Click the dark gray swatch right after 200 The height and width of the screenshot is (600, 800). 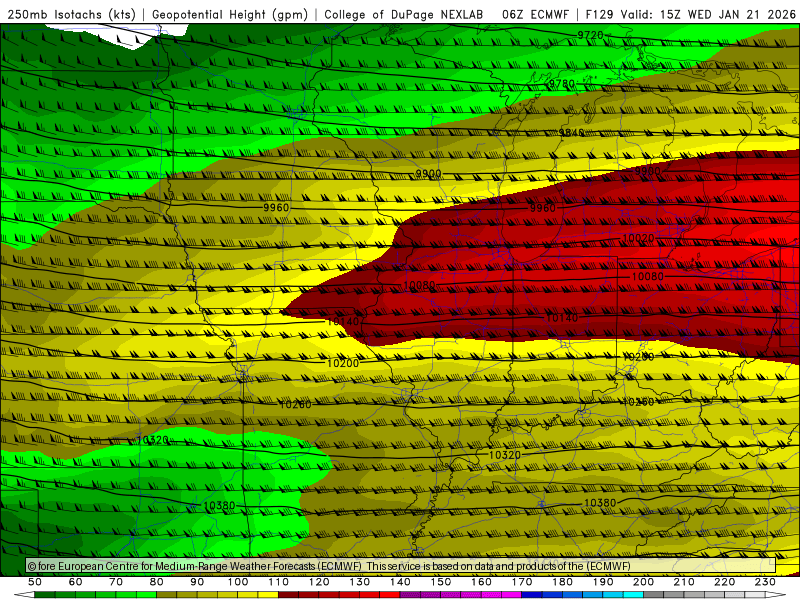tap(654, 595)
